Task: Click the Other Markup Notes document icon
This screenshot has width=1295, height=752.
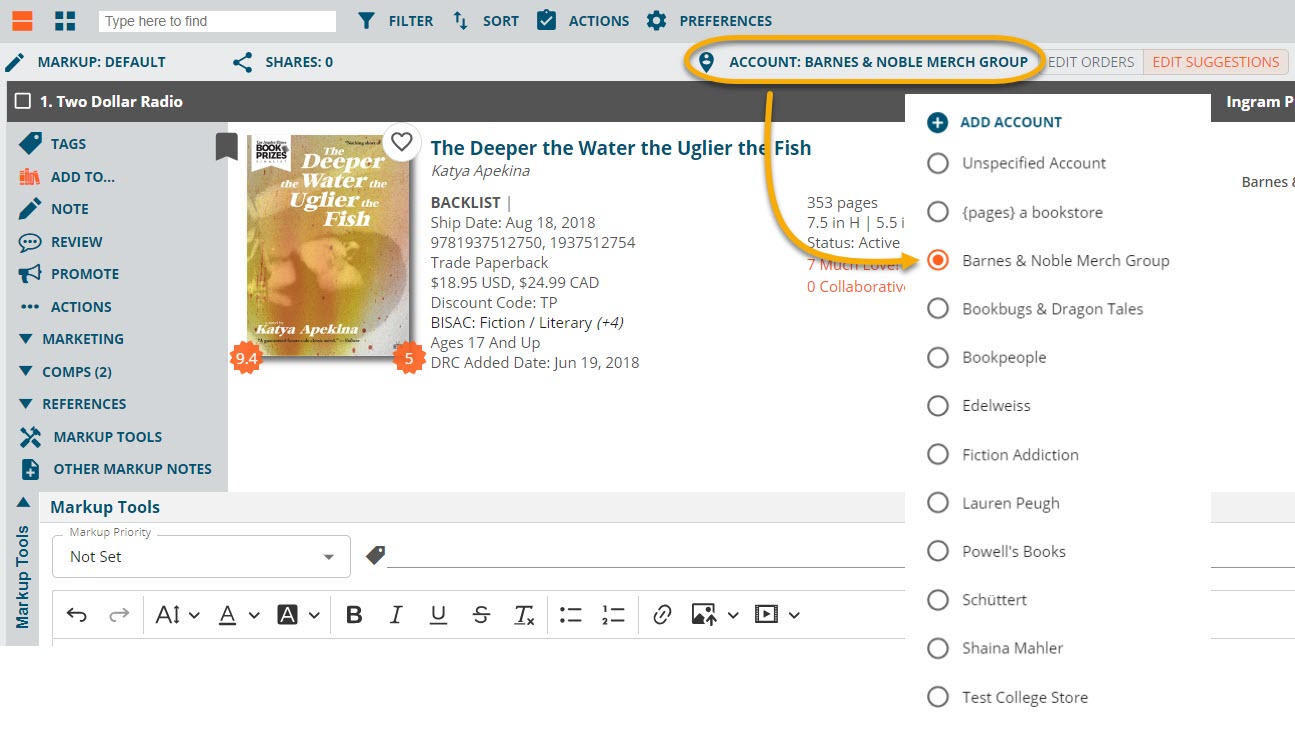Action: click(31, 469)
